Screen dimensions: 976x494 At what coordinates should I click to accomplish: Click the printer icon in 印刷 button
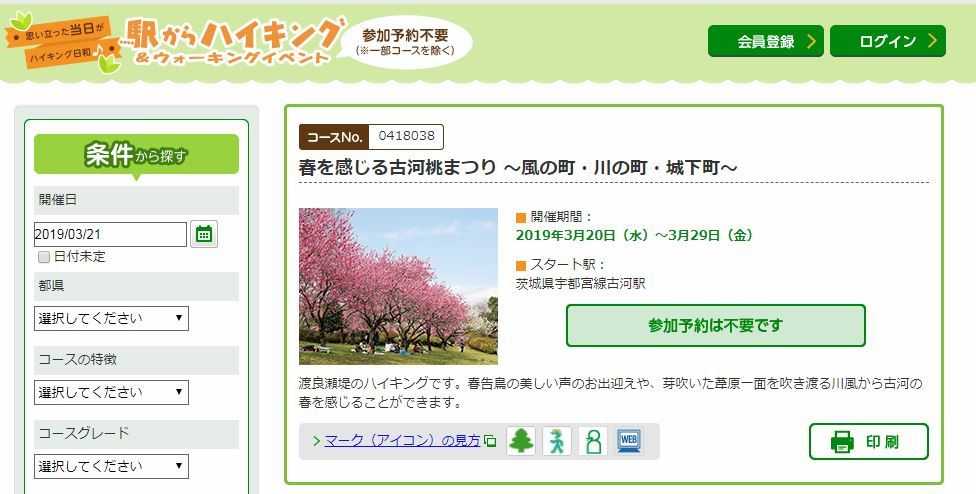(842, 442)
